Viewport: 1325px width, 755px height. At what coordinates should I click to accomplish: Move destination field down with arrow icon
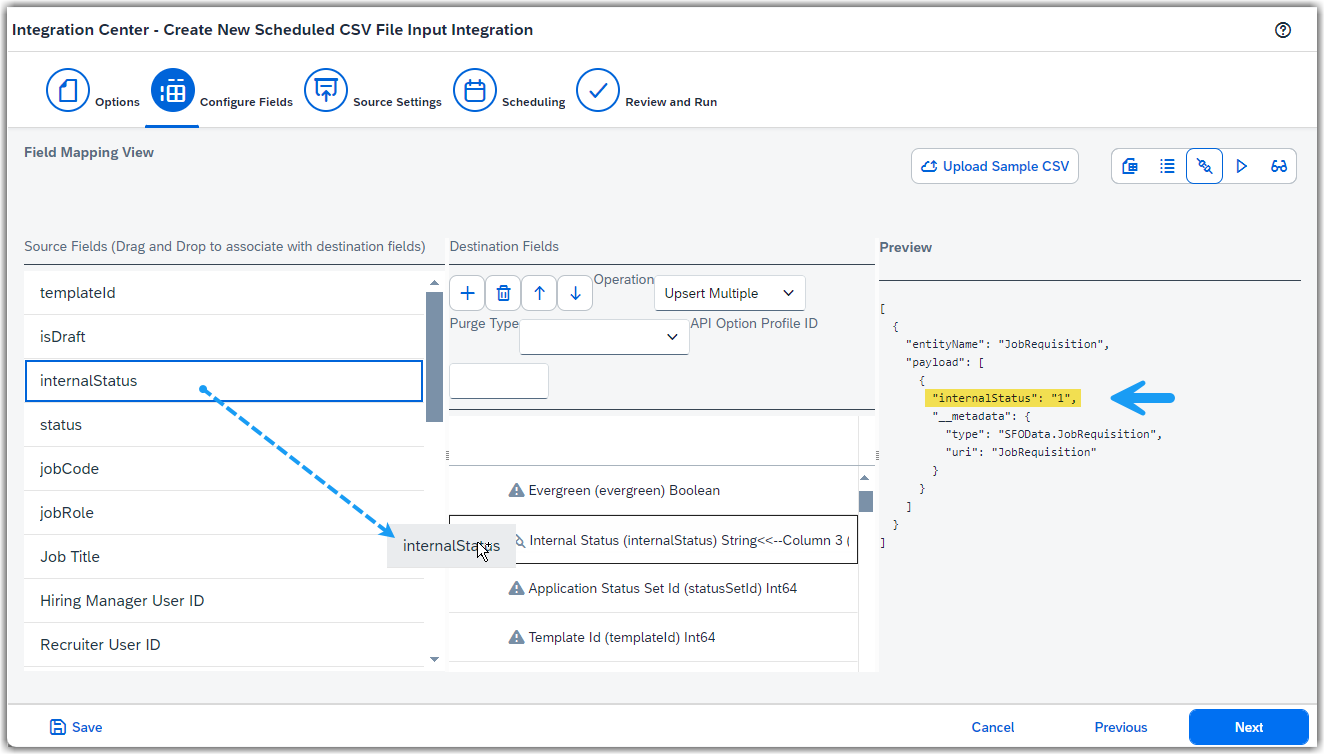point(575,293)
